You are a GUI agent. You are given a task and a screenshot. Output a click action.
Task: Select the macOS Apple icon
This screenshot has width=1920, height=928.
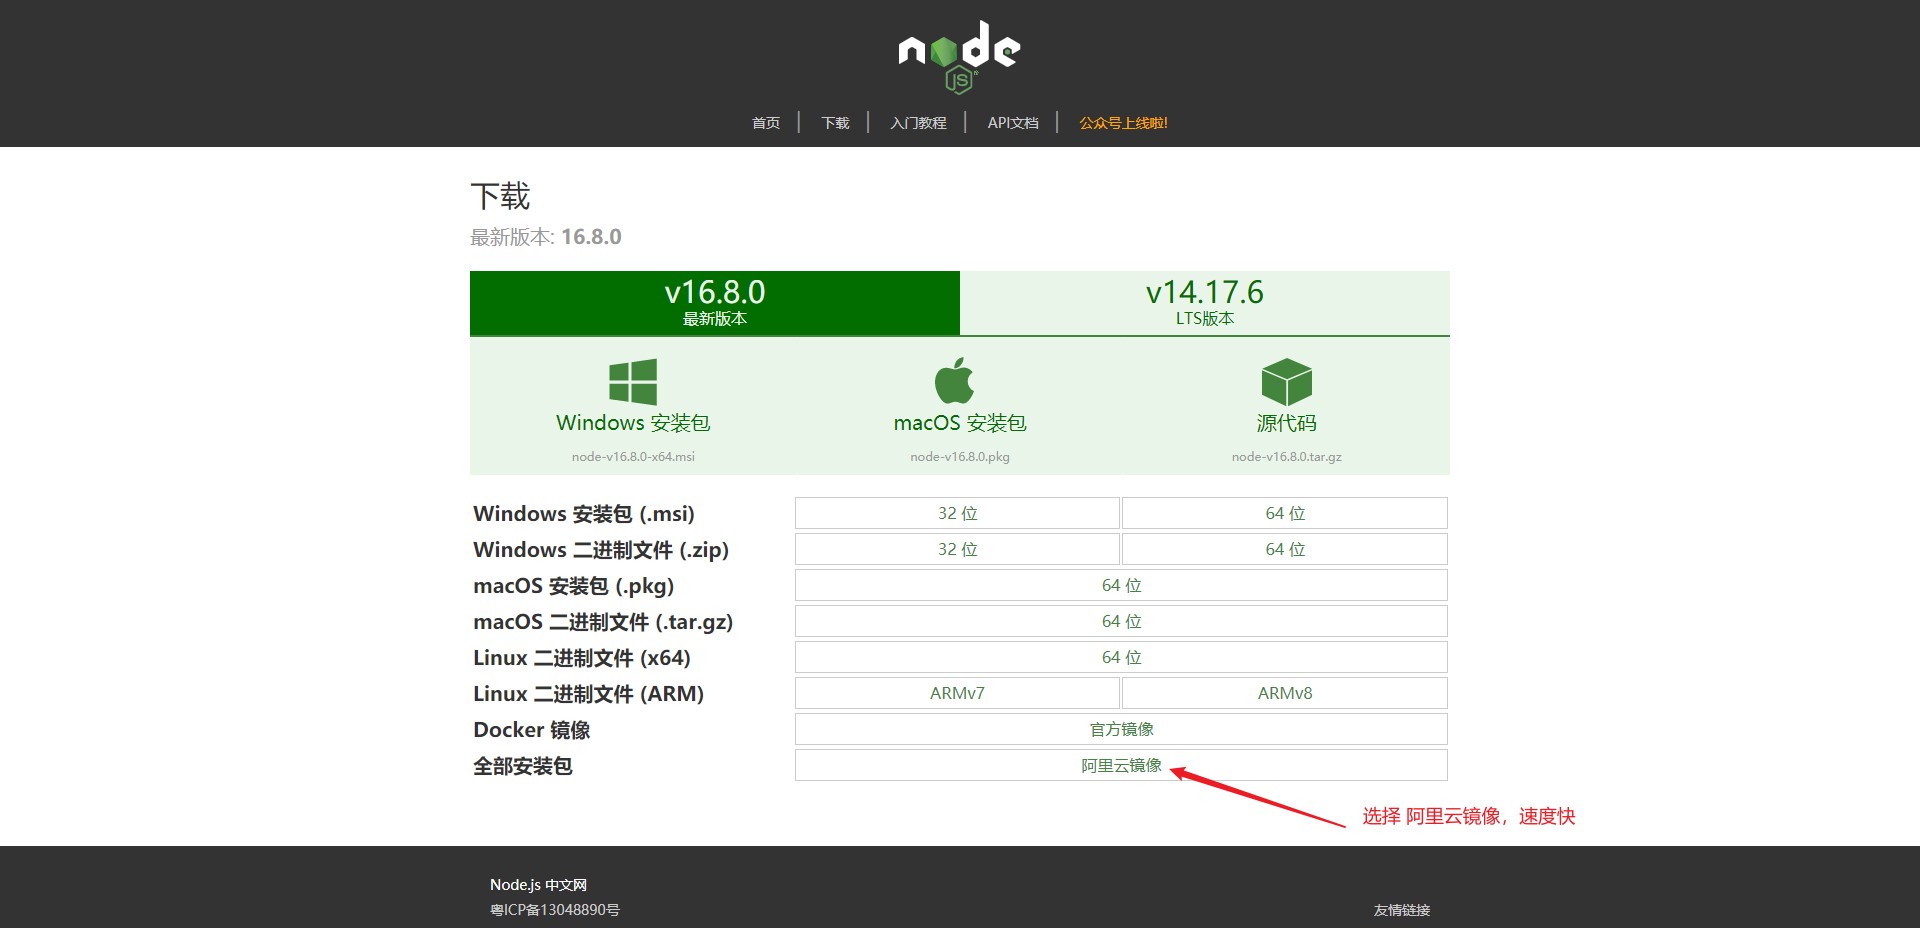[x=957, y=380]
